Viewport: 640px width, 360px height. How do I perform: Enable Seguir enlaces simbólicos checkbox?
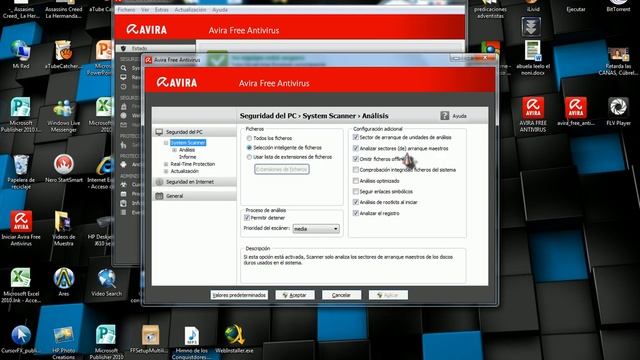click(x=356, y=191)
